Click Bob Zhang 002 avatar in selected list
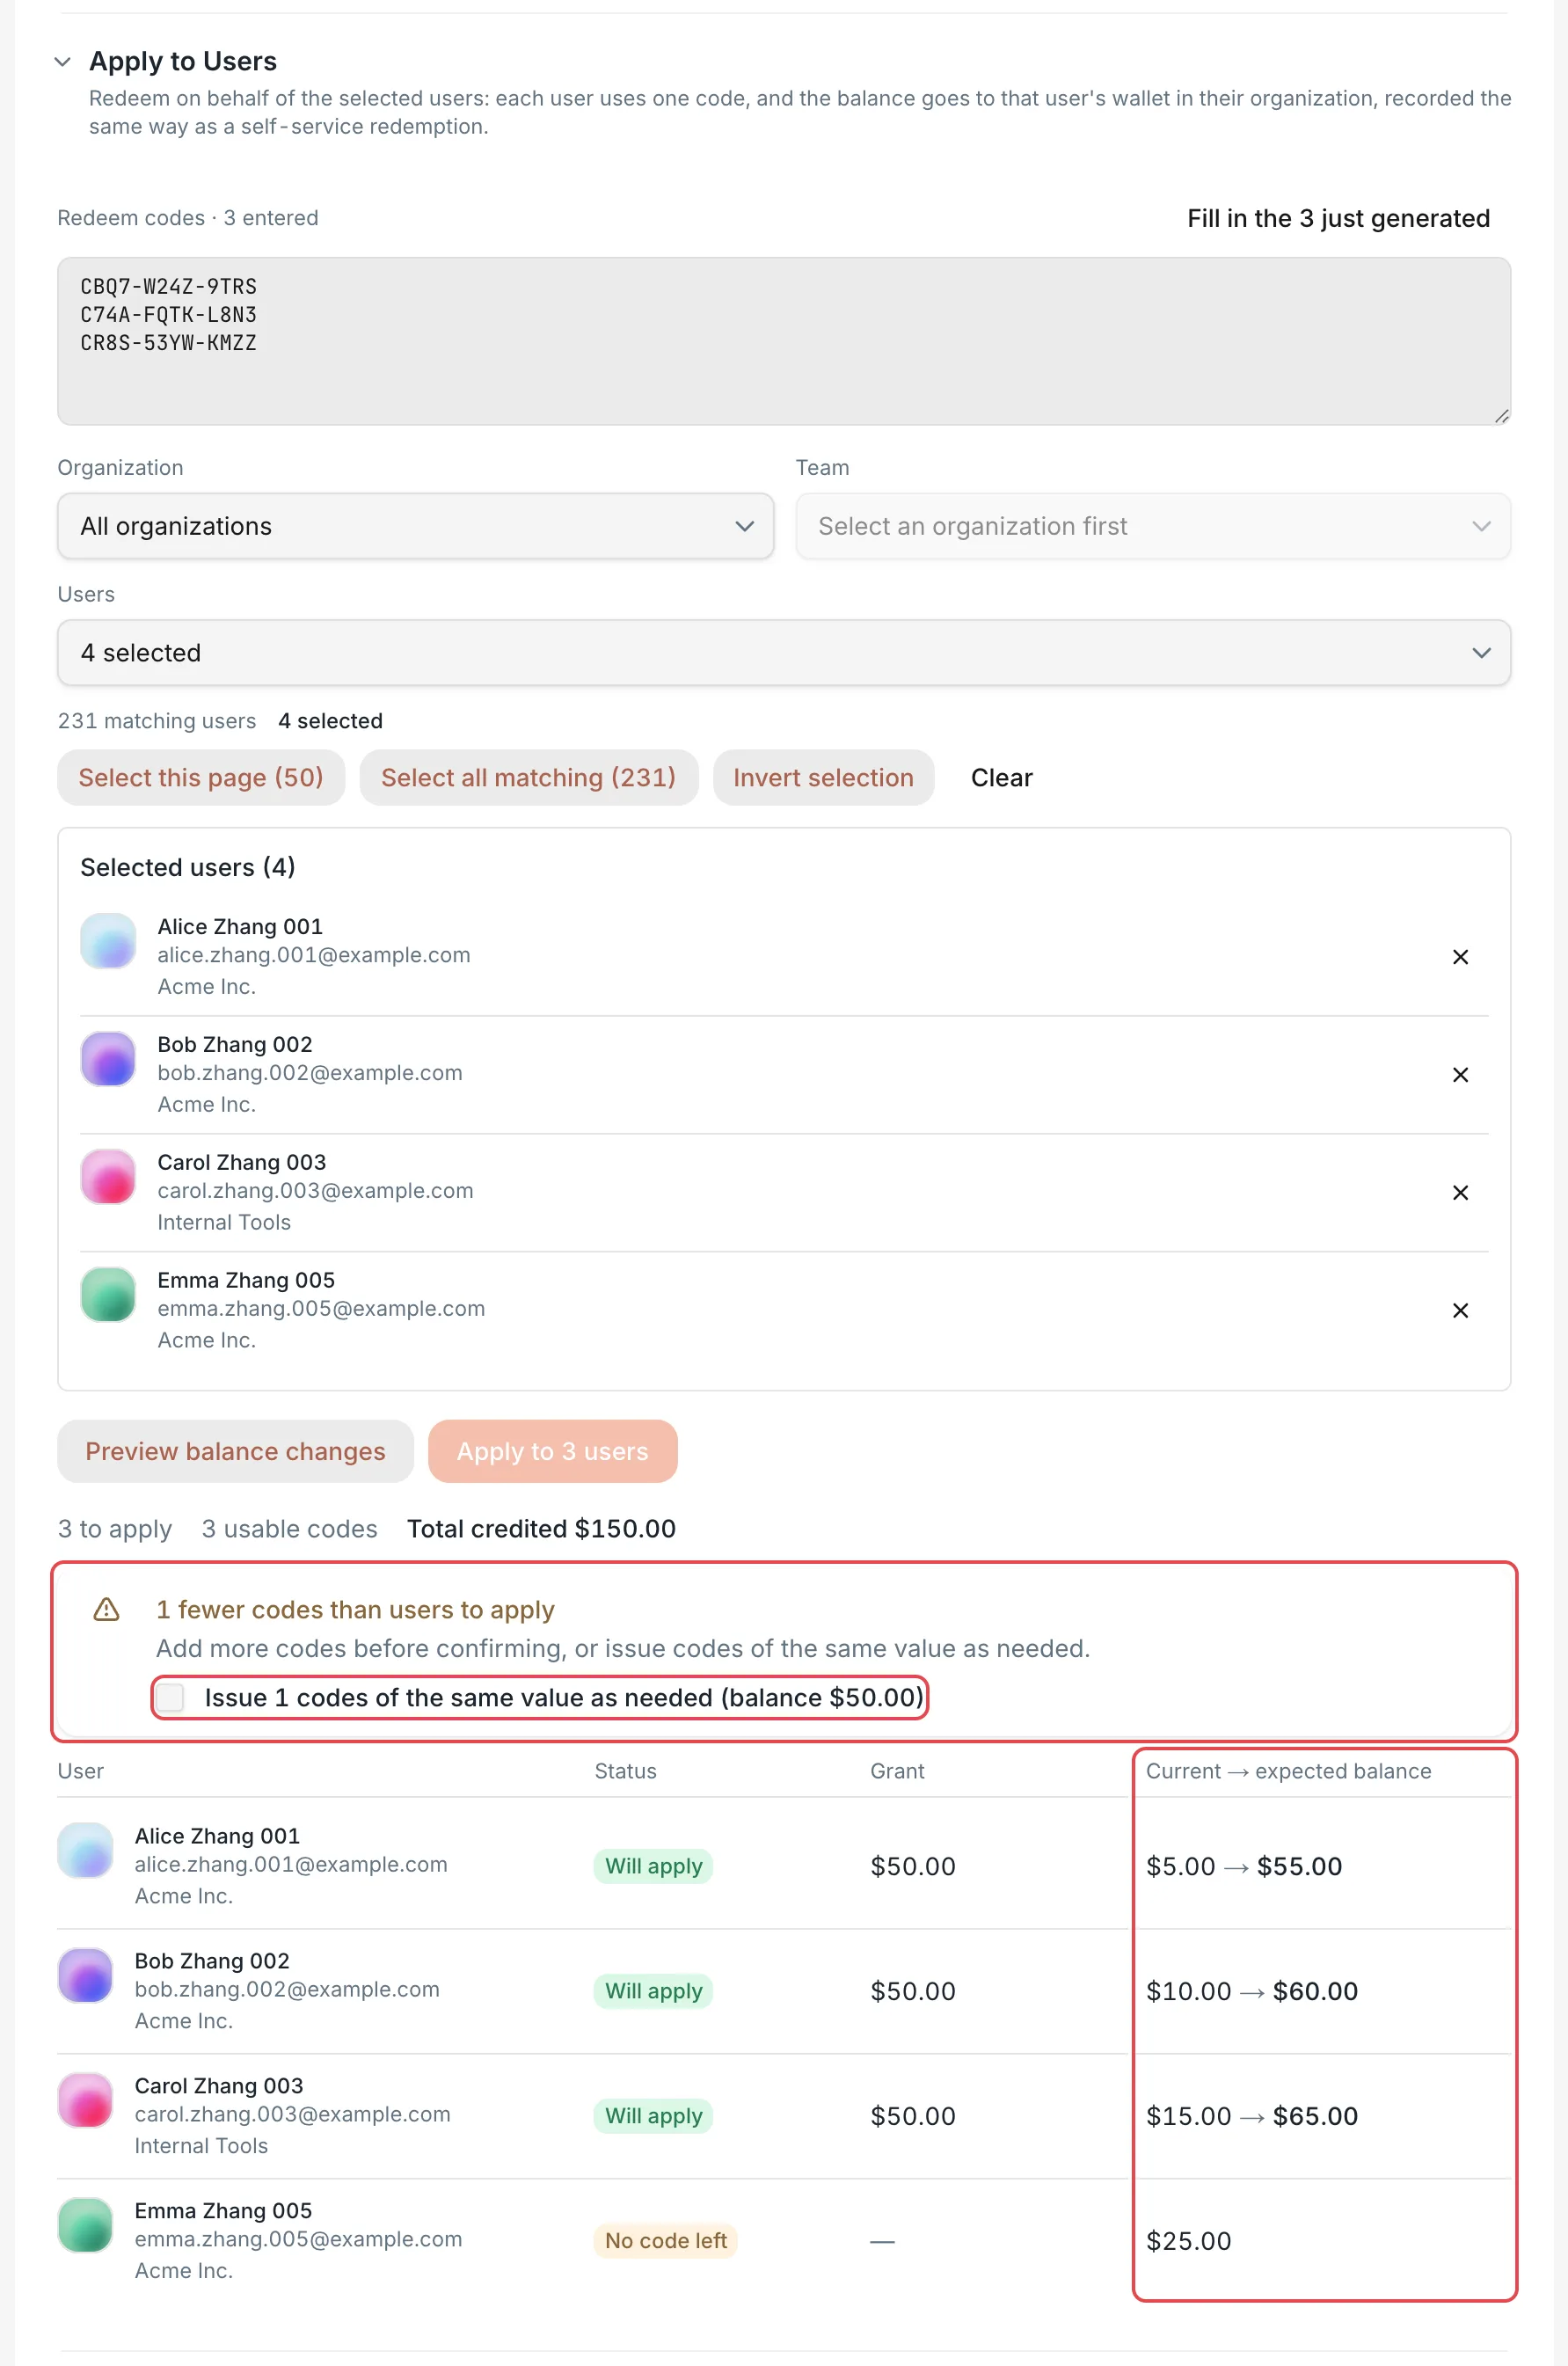 (108, 1059)
